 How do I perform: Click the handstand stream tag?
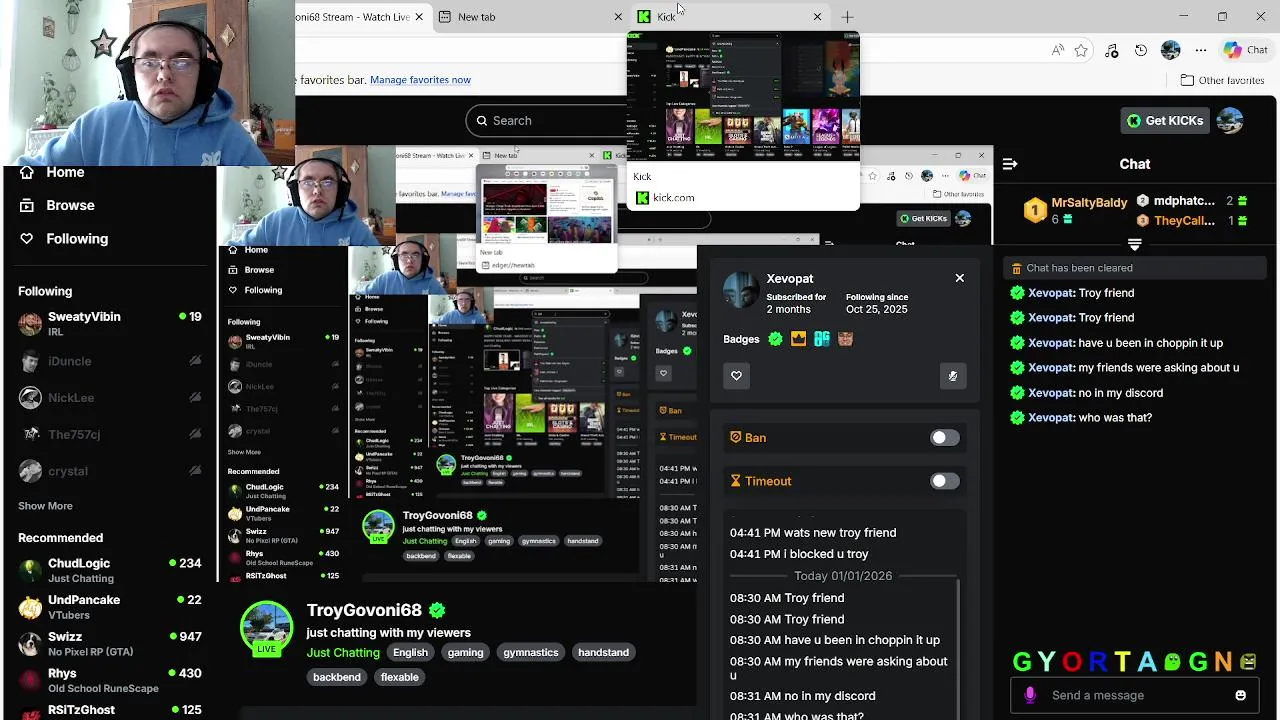tap(603, 653)
